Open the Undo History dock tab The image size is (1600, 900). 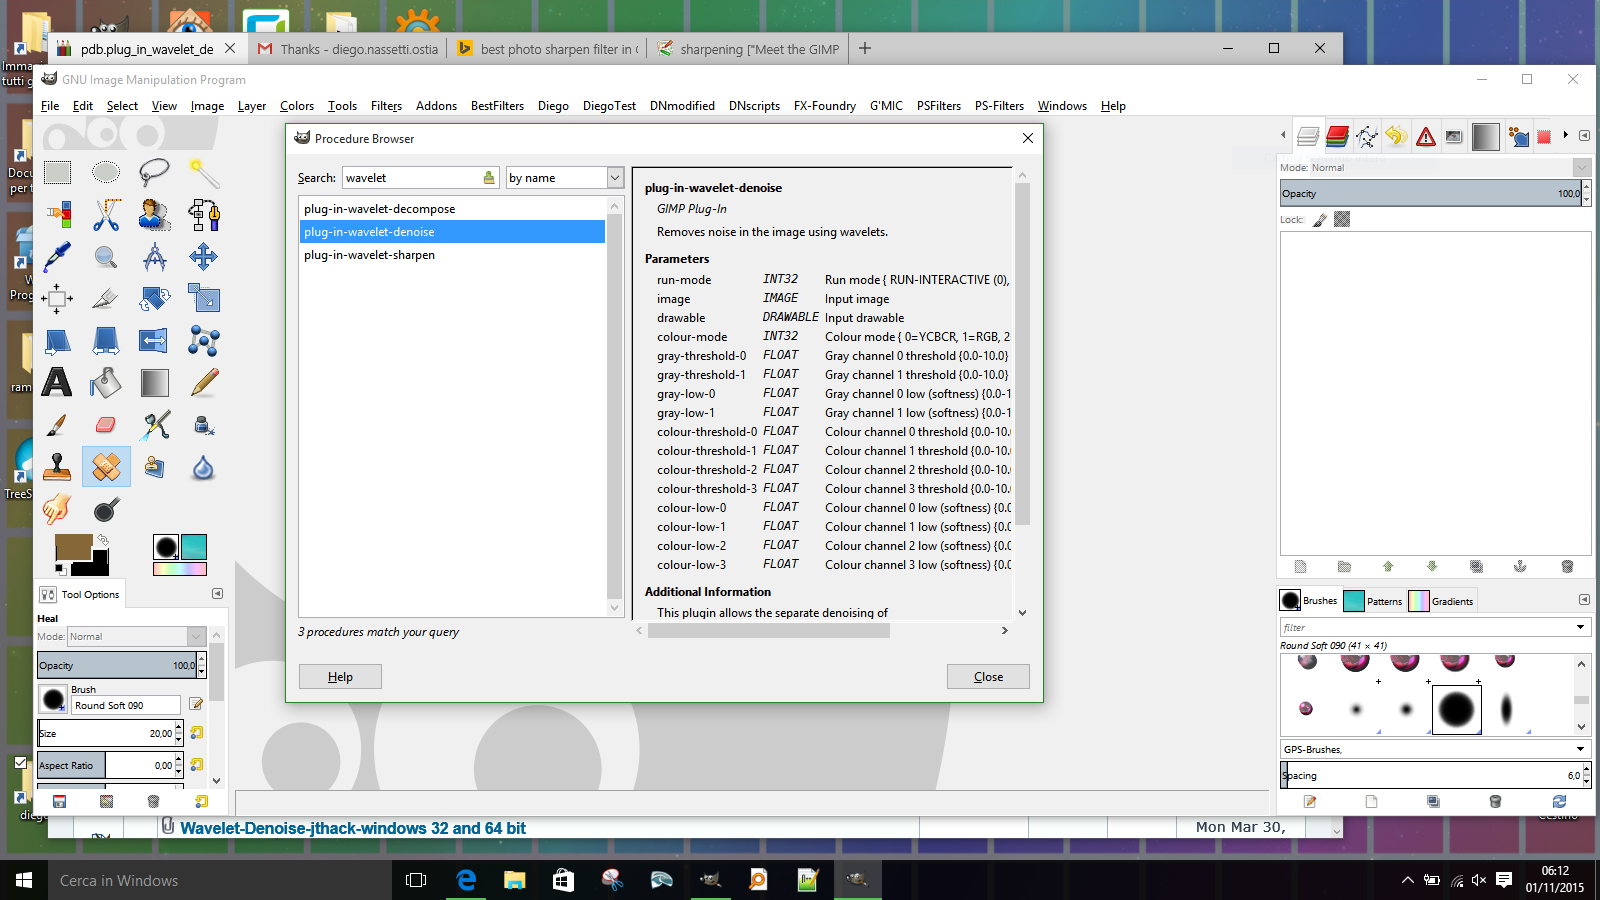[1396, 136]
